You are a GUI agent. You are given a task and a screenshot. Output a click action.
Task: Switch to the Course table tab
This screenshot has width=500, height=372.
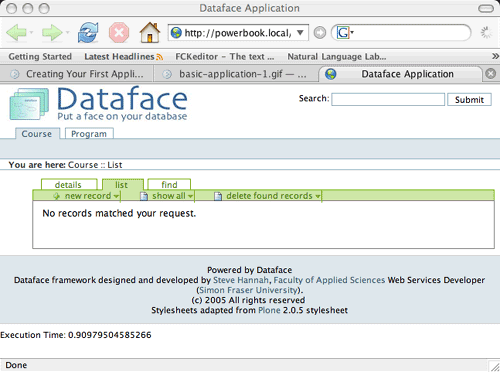coord(37,134)
